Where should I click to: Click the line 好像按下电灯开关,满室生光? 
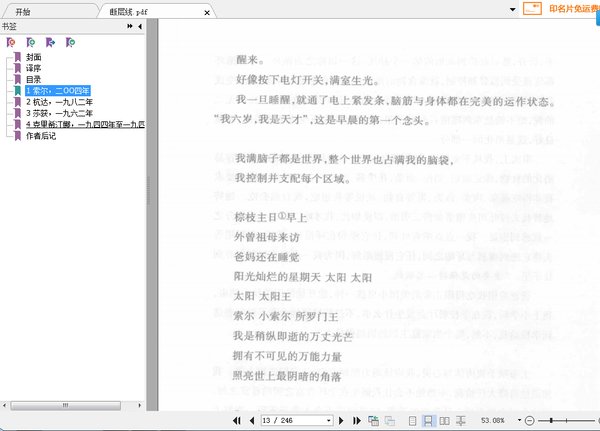click(308, 80)
